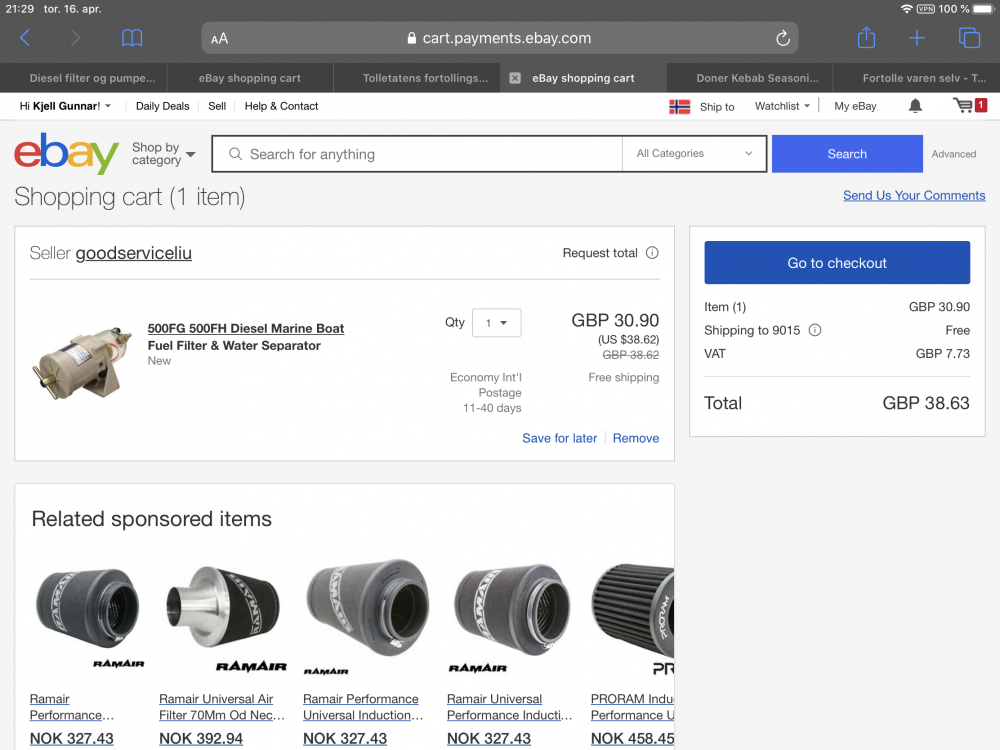This screenshot has width=1000, height=750.
Task: Open 500FG 500FH Diesel Marine Boat listing
Action: (x=246, y=337)
